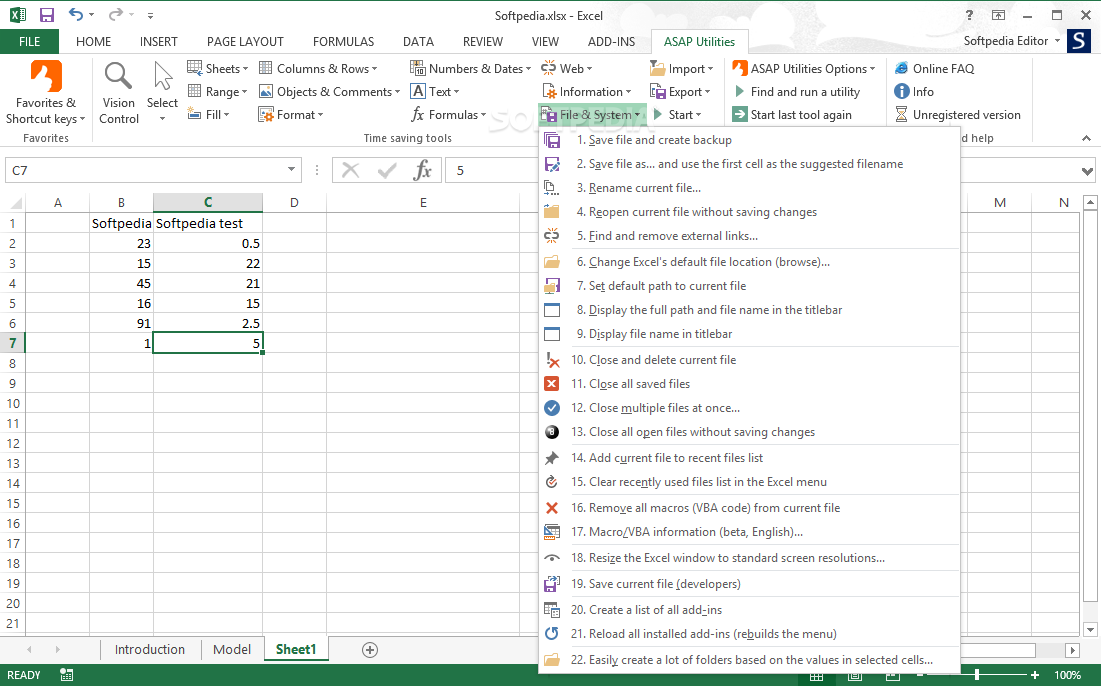The image size is (1101, 686).
Task: Click red X icon for Remove all macros
Action: [552, 508]
